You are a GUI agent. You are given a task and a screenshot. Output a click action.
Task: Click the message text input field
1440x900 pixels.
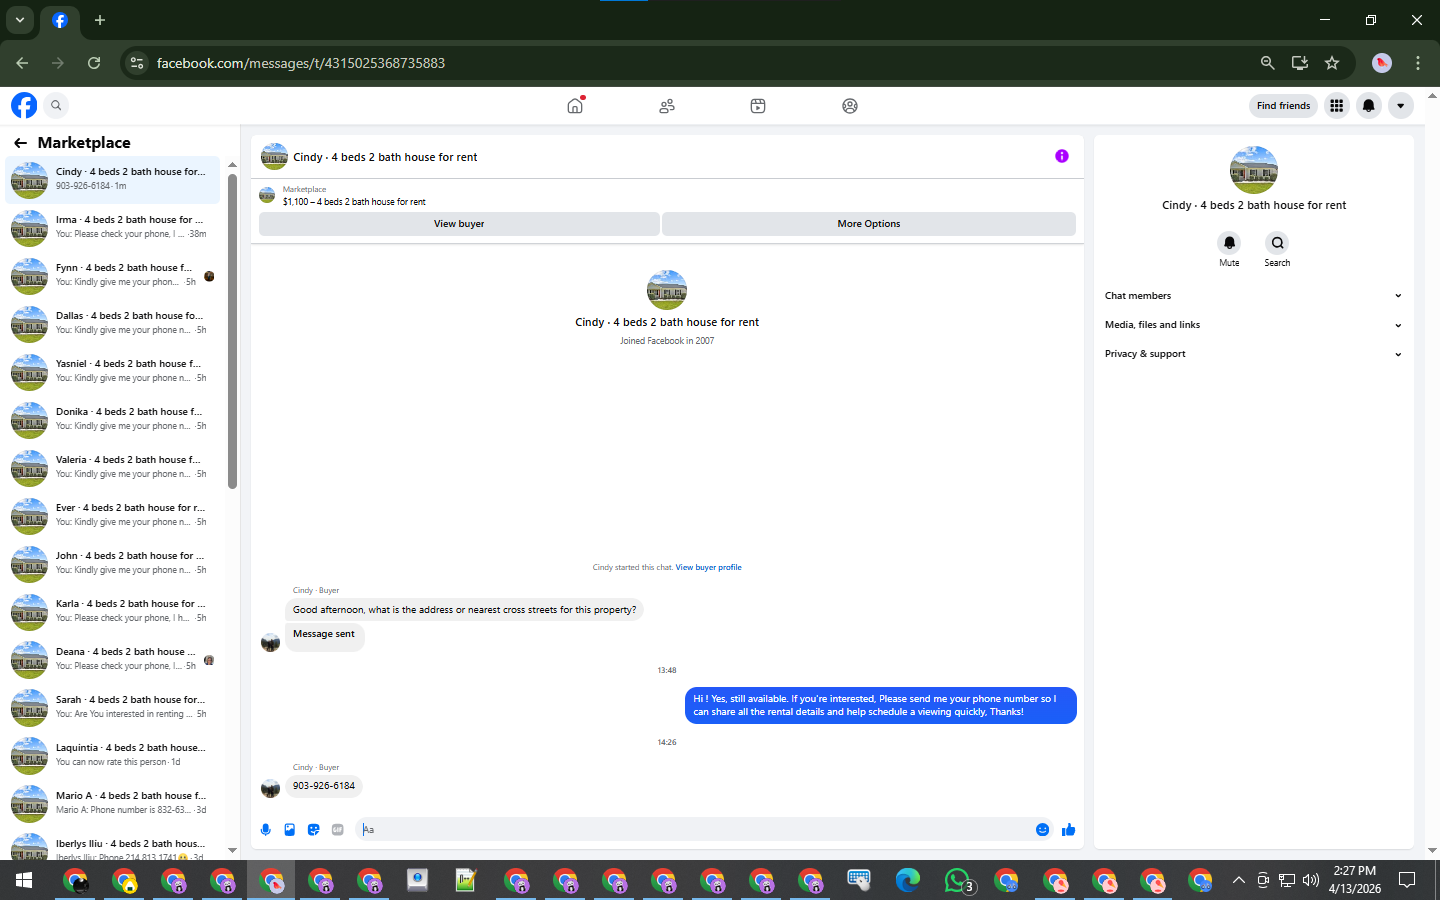click(x=694, y=829)
